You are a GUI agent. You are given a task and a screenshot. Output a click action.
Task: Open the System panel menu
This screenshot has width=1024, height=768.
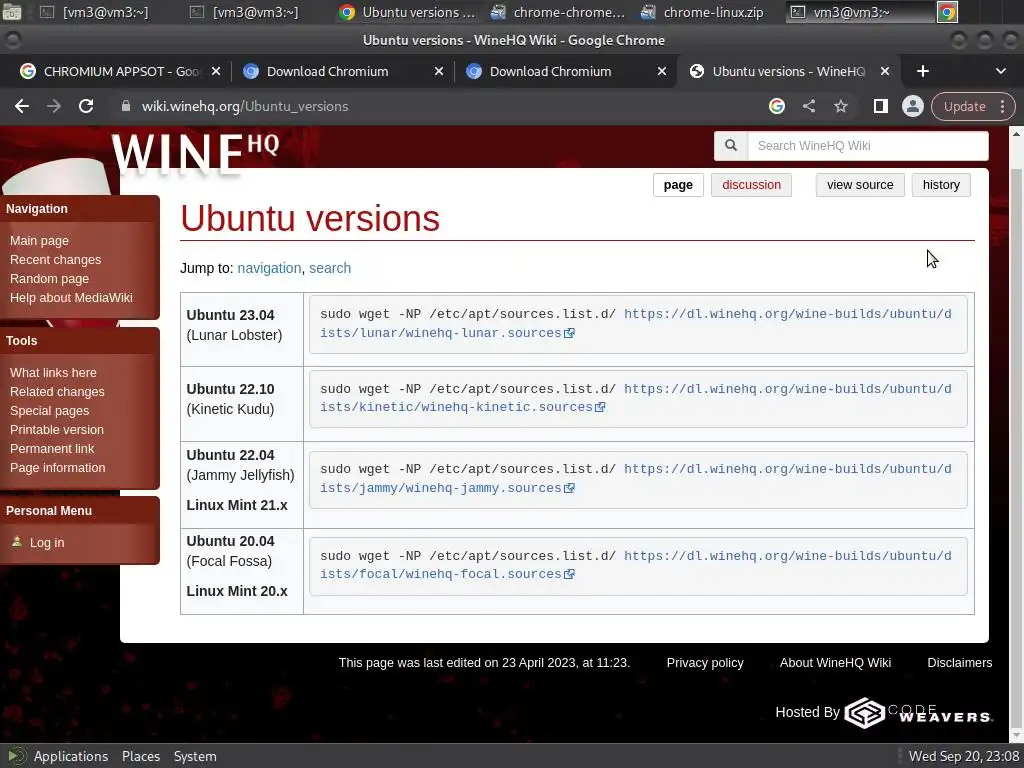(195, 756)
